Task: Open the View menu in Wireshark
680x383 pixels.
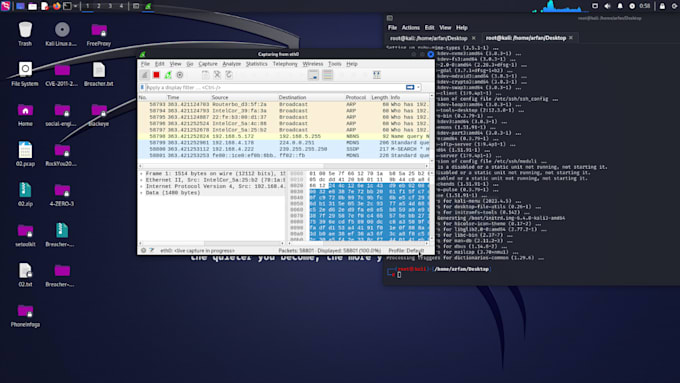Action: click(175, 64)
